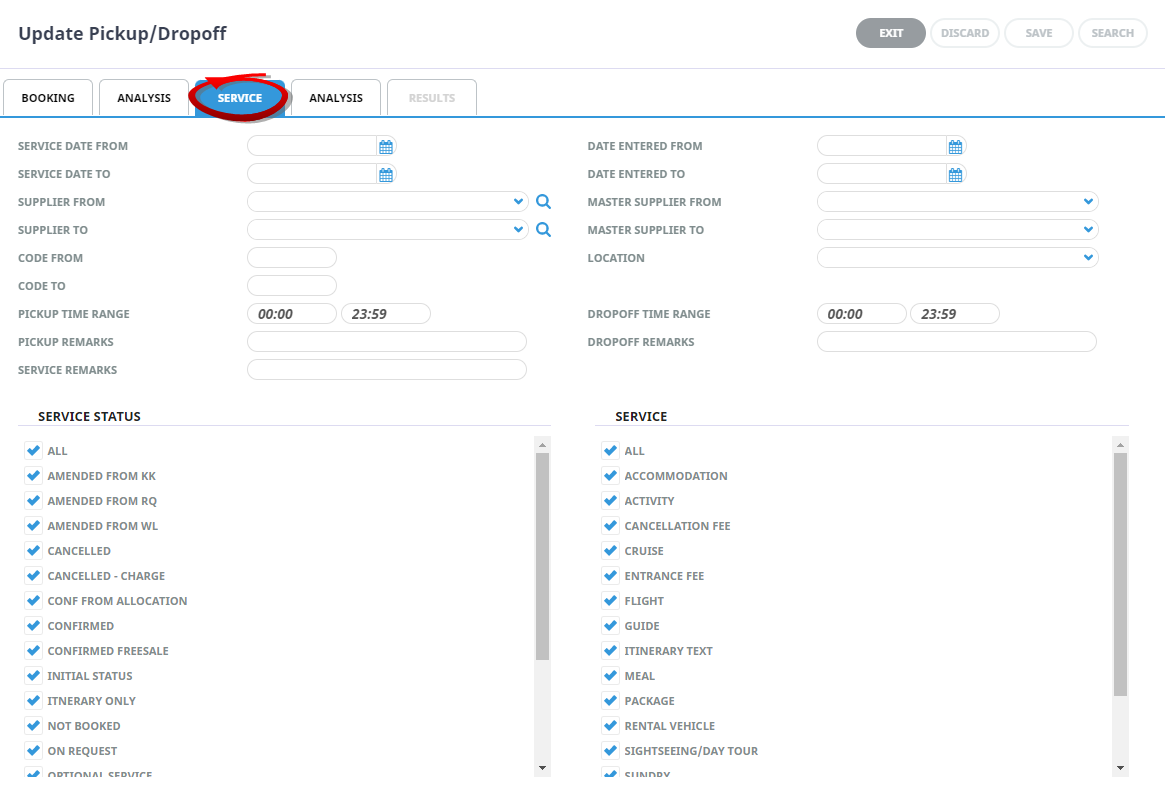Toggle the Accommodation service checkbox
The image size is (1165, 805).
(611, 476)
